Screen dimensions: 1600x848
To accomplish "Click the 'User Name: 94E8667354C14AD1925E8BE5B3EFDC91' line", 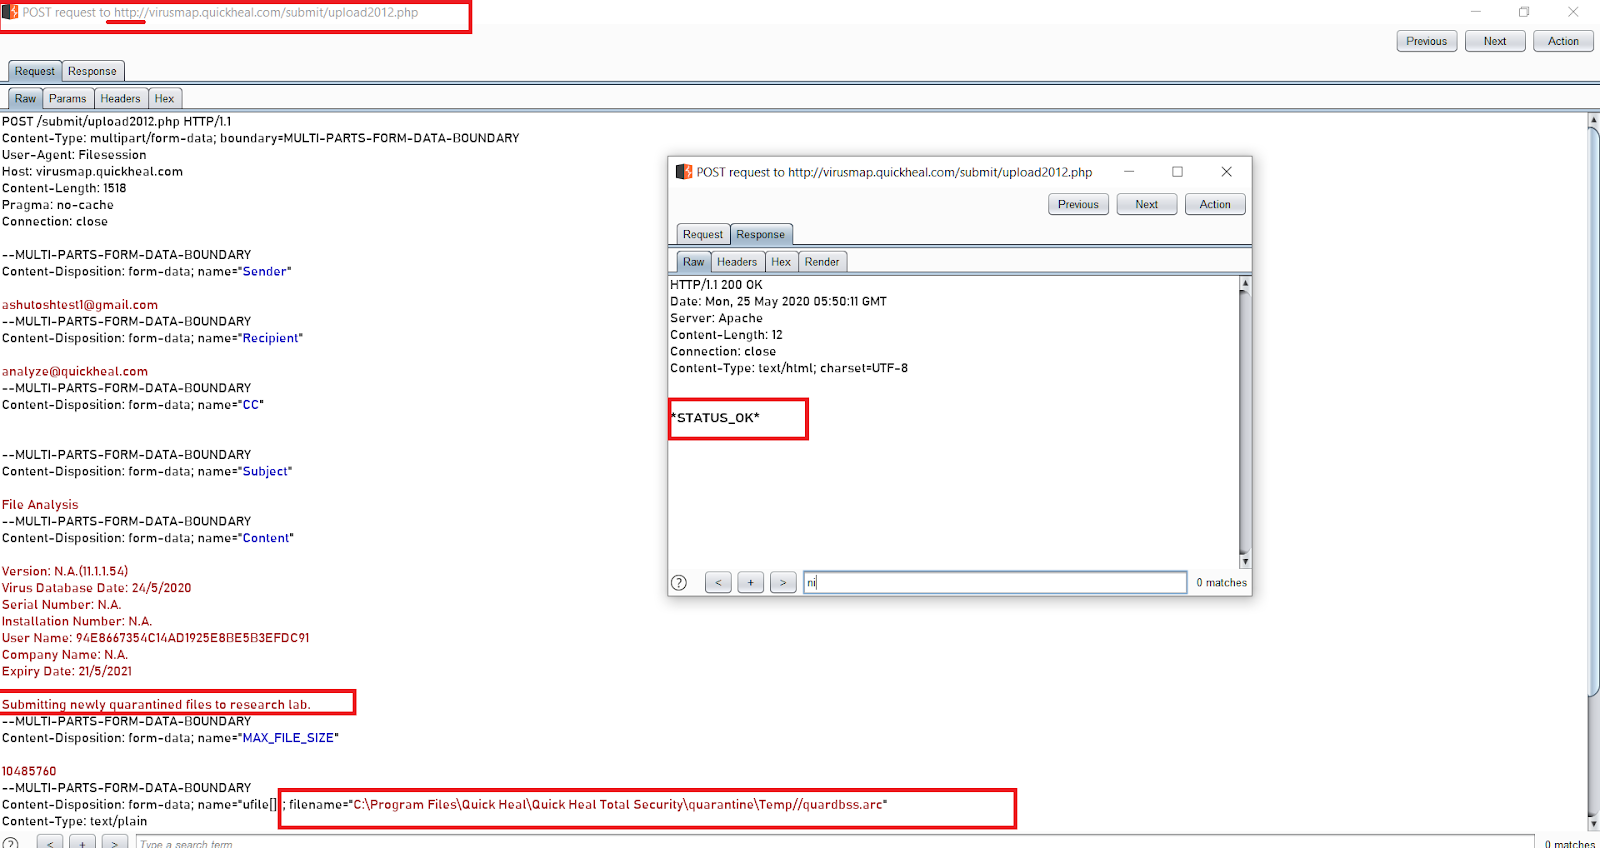I will 156,638.
